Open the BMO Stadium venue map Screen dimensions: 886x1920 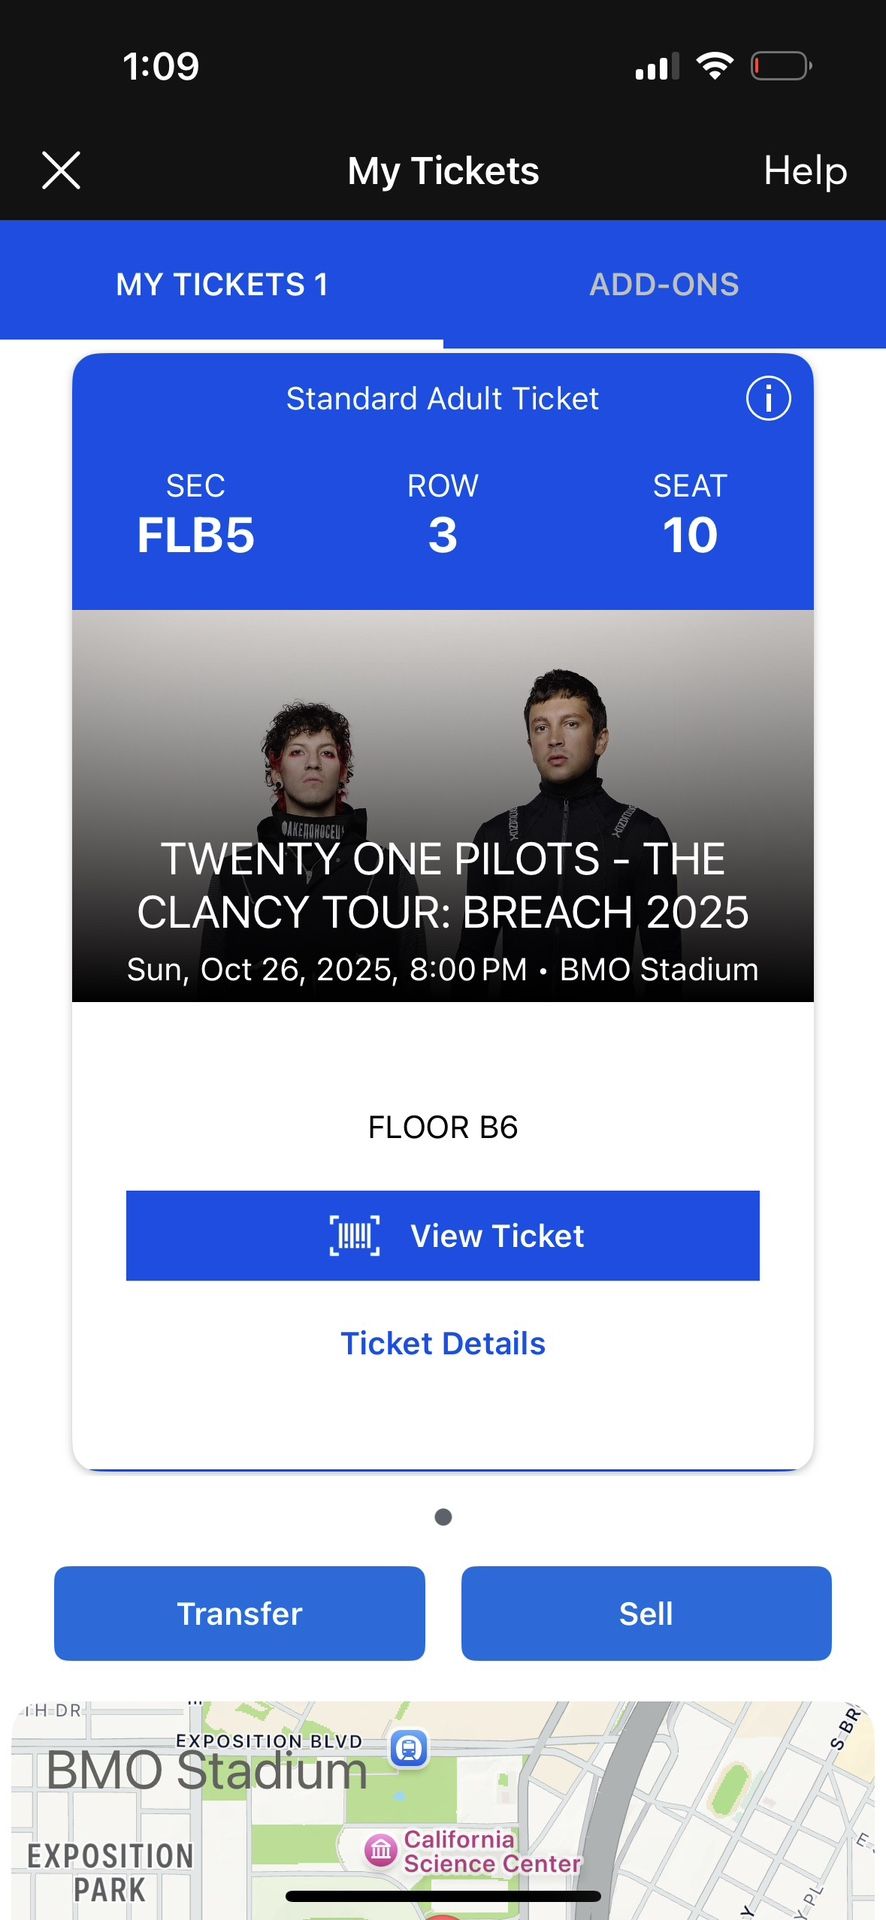[207, 1772]
